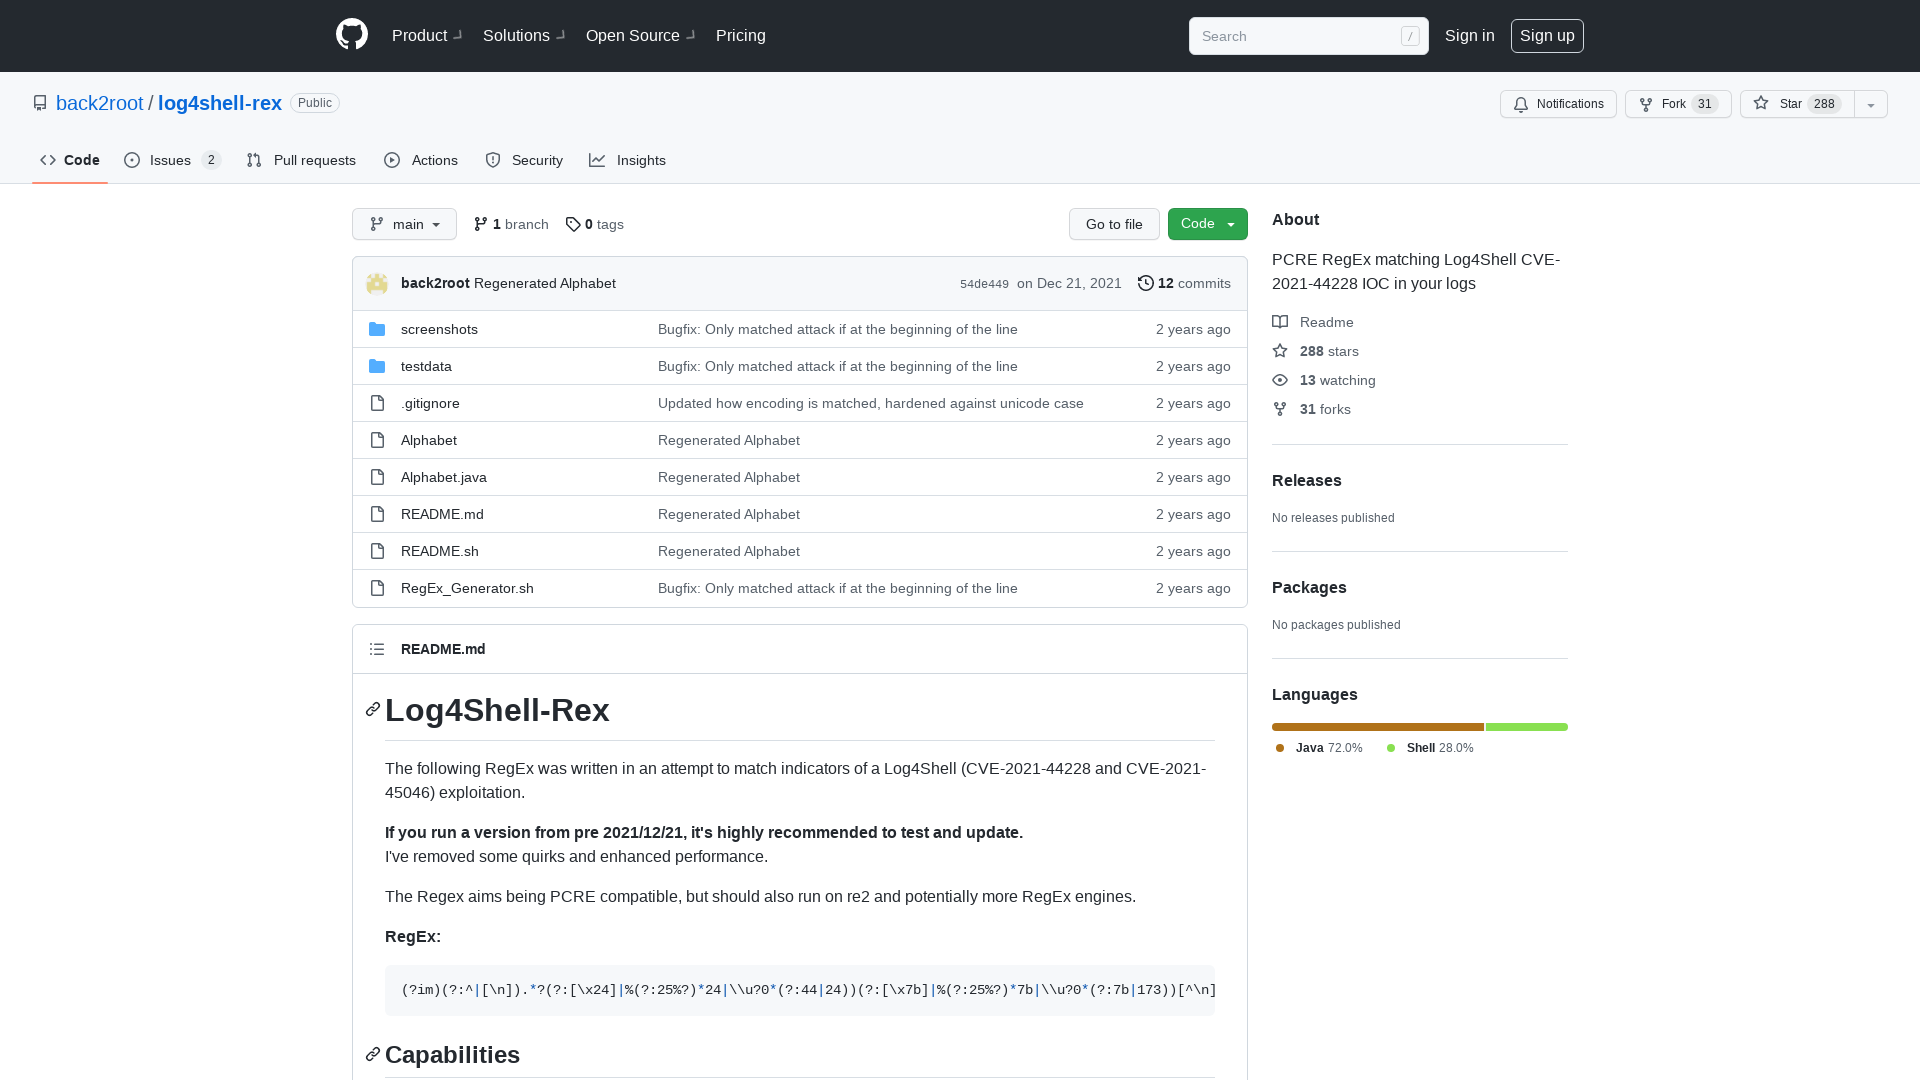Image resolution: width=1920 pixels, height=1080 pixels.
Task: Click the Notifications button
Action: pos(1558,104)
